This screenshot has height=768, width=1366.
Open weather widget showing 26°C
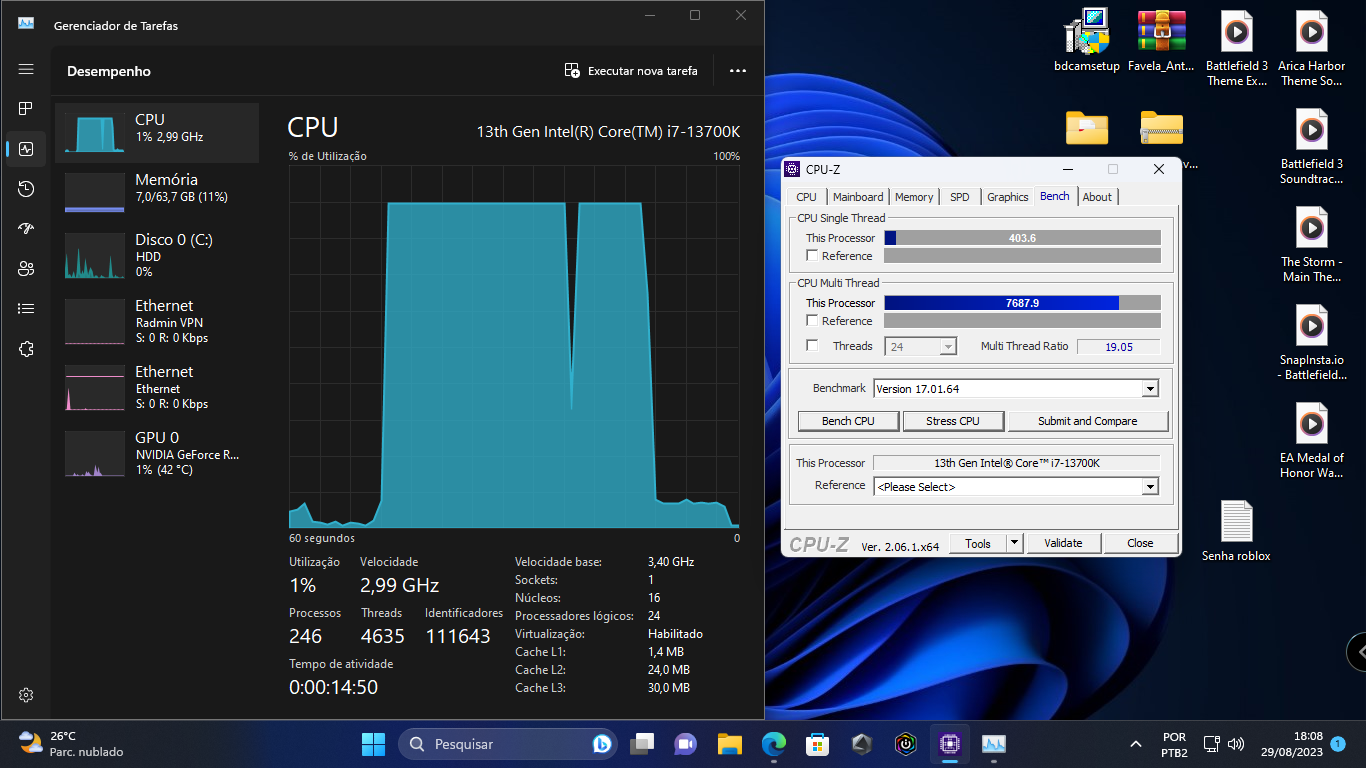pyautogui.click(x=72, y=744)
